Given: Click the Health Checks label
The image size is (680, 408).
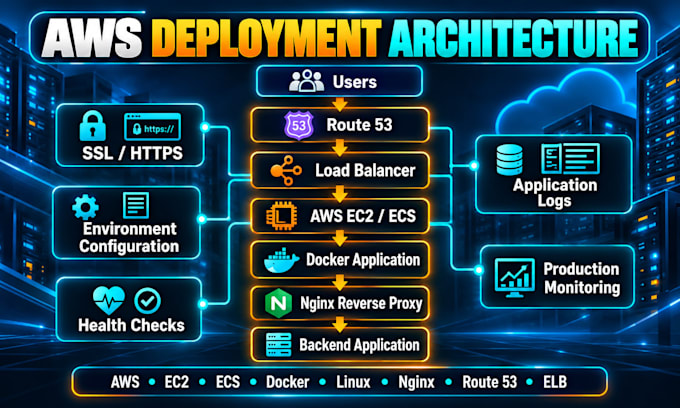Looking at the screenshot, I should (x=131, y=325).
